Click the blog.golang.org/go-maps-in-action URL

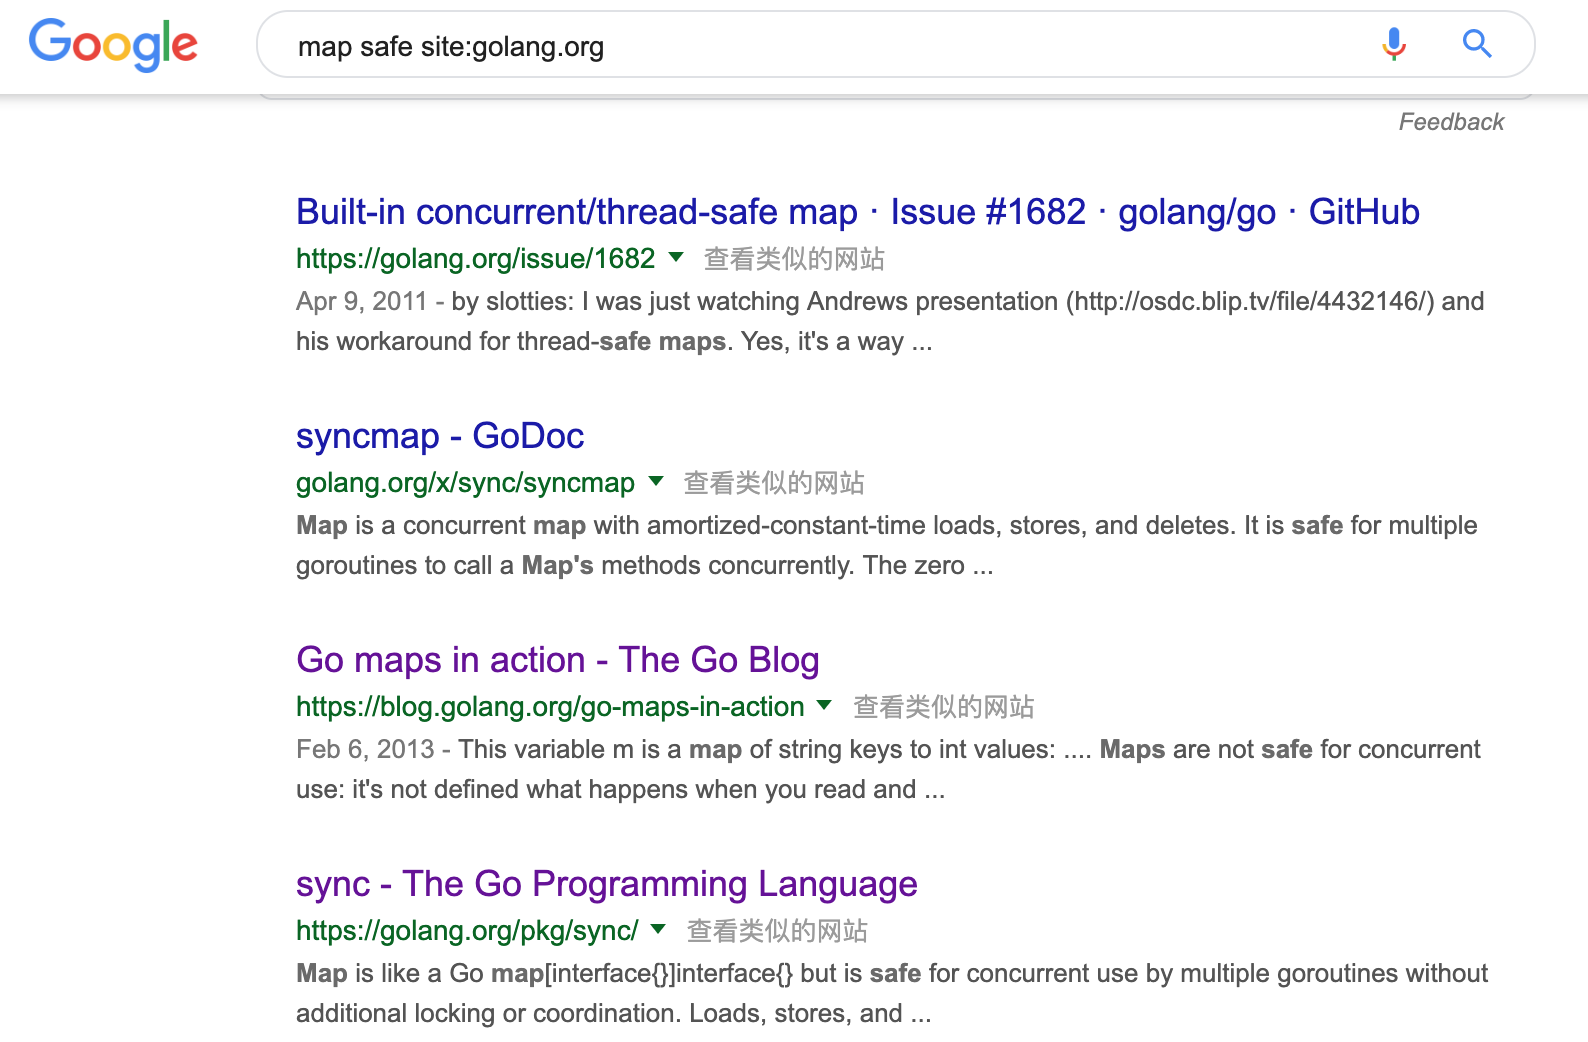(x=550, y=707)
